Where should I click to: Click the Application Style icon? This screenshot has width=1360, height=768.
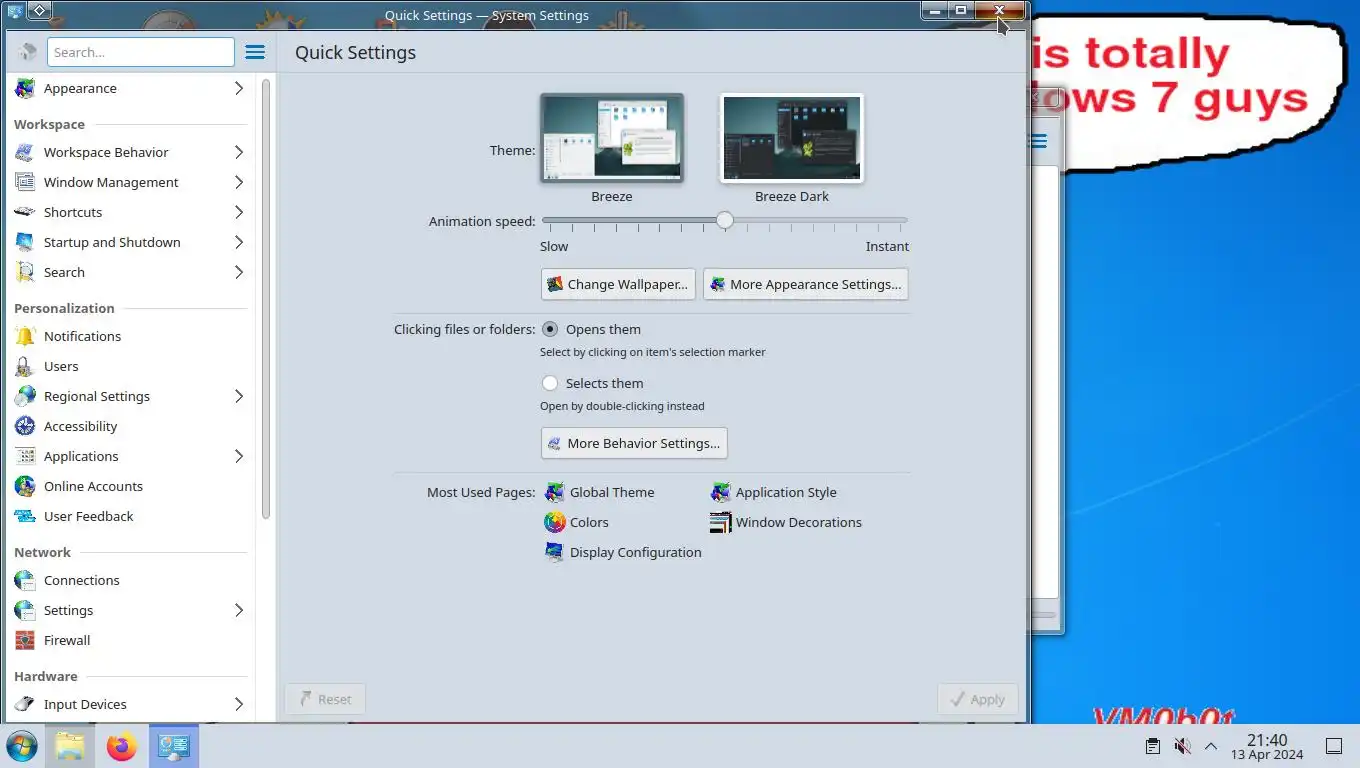coord(720,492)
